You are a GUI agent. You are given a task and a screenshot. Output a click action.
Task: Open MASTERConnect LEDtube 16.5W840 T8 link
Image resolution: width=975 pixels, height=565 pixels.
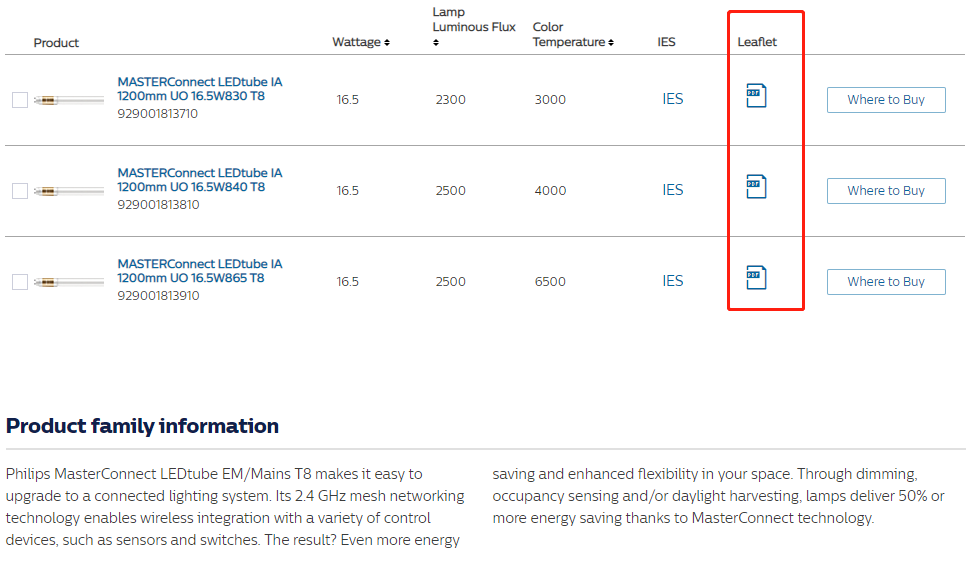tap(200, 180)
